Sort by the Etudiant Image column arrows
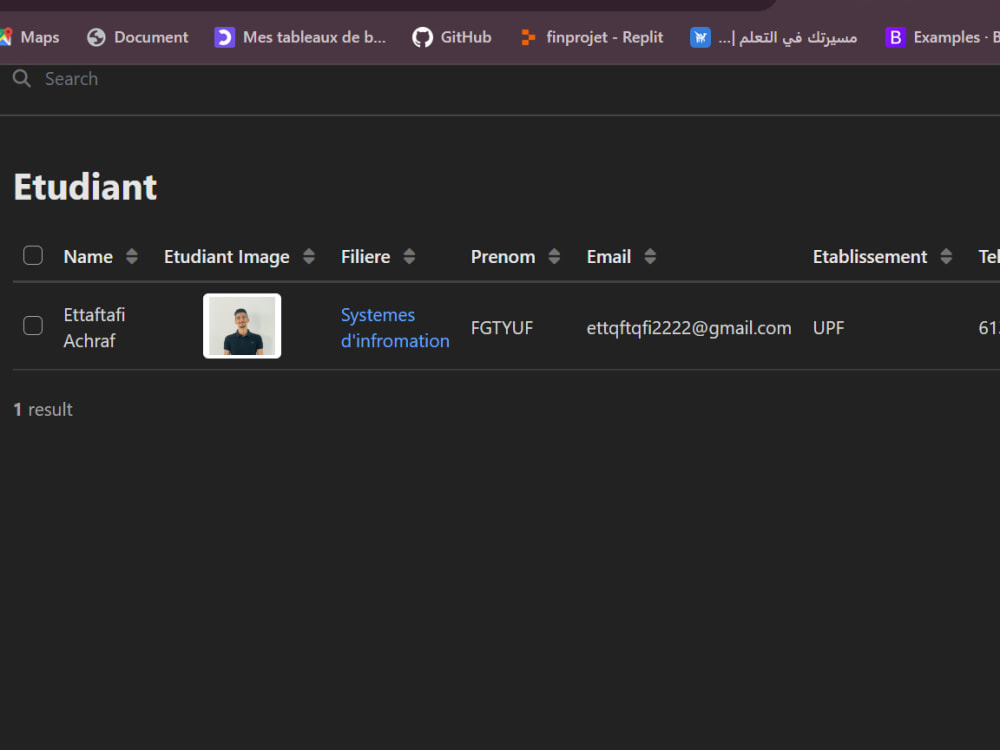This screenshot has width=1000, height=750. click(x=309, y=256)
